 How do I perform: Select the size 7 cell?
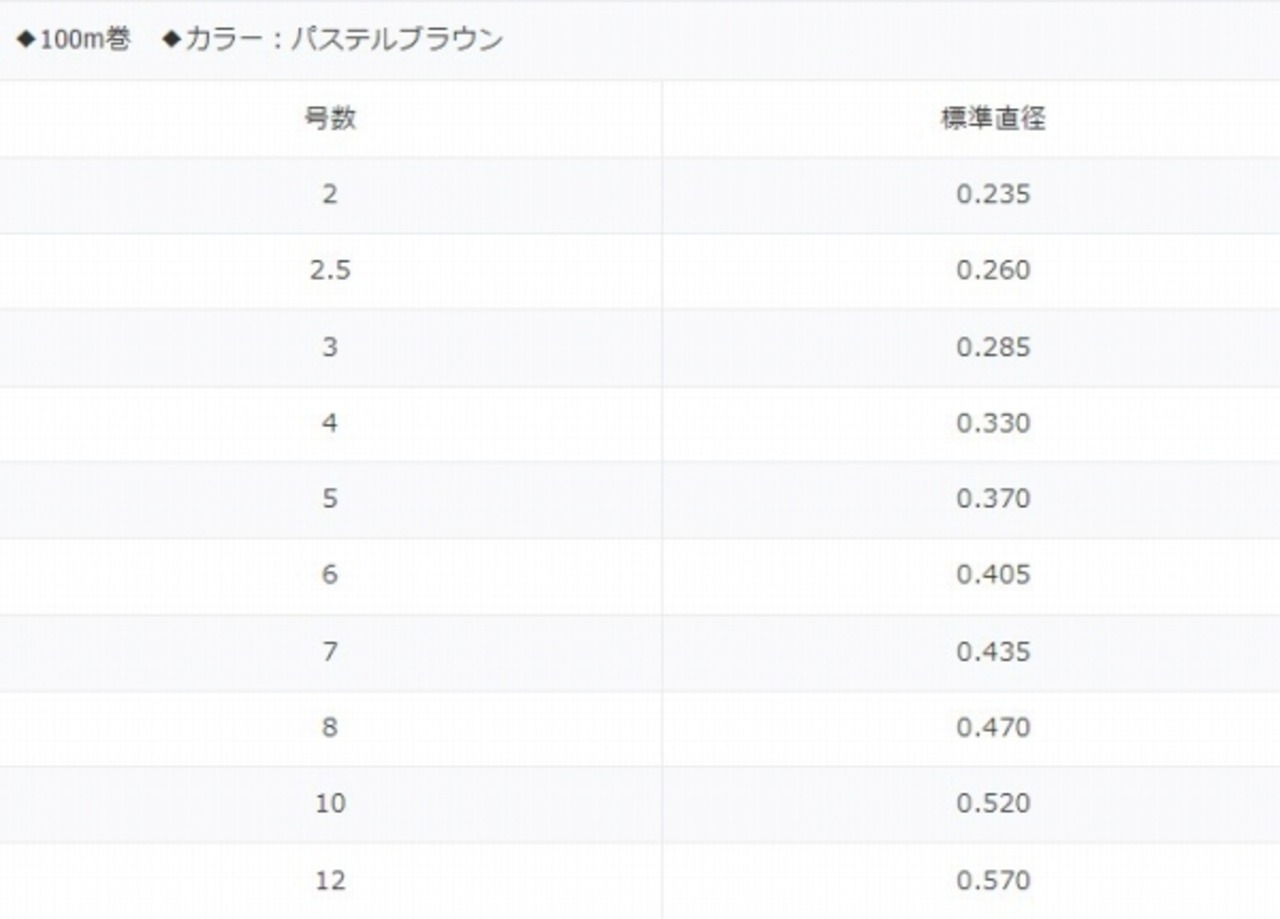tap(330, 652)
